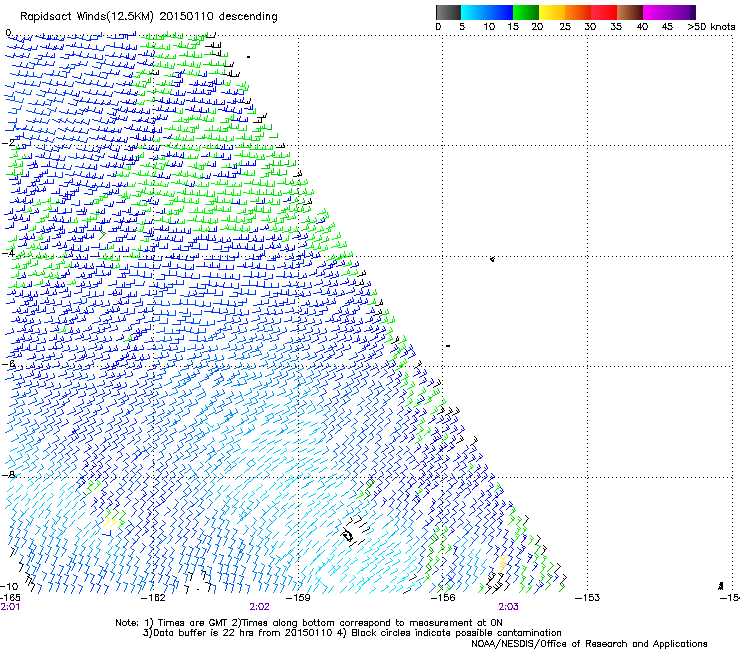Click the black contamination circle among light-blue barbs
This screenshot has width=740, height=650.
[348, 535]
